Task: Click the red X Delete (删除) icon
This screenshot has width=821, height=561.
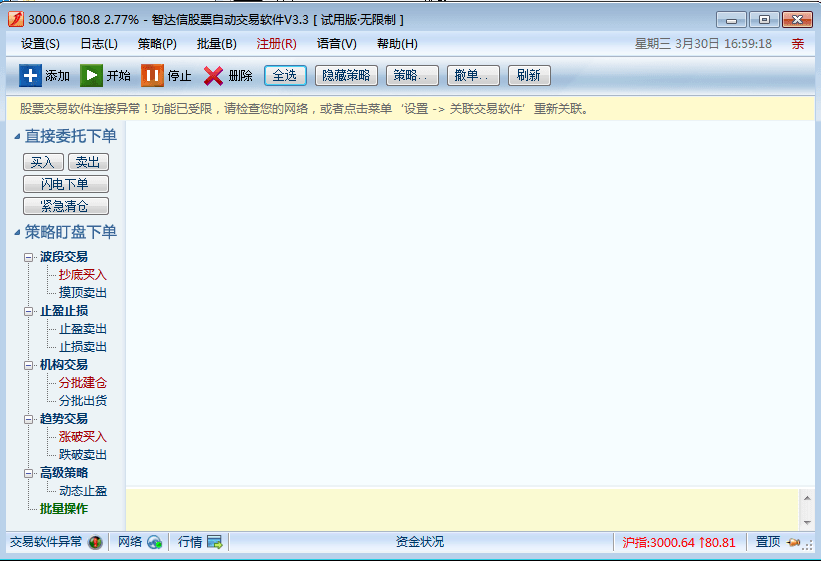Action: click(x=213, y=76)
